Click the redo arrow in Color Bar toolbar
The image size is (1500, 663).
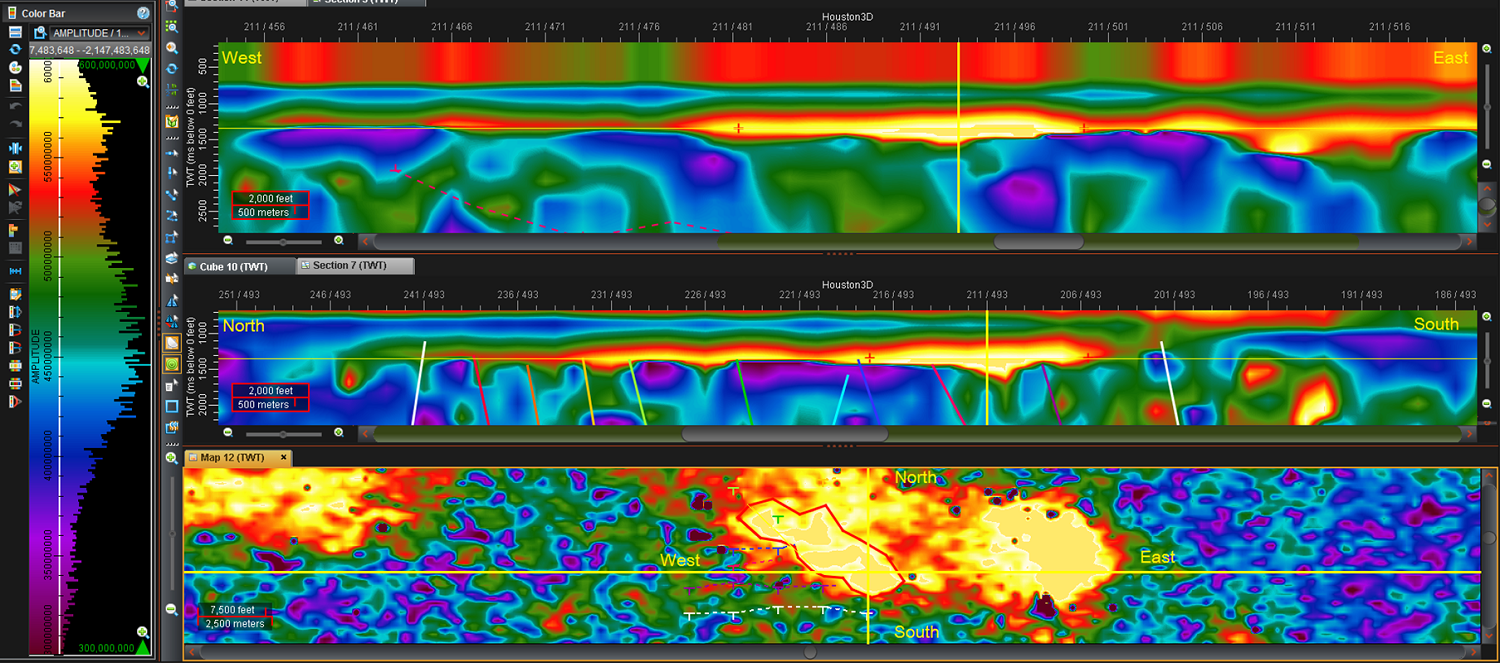pos(15,122)
